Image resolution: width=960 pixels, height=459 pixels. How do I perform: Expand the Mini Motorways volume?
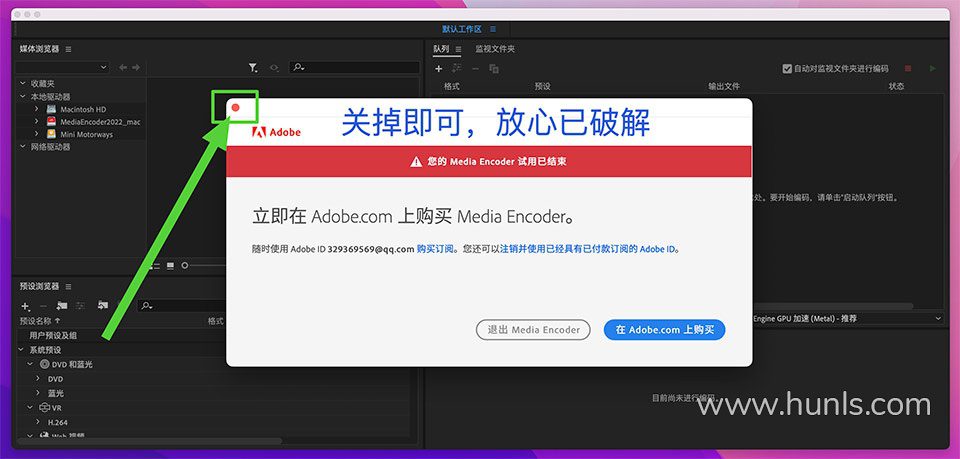tap(37, 134)
